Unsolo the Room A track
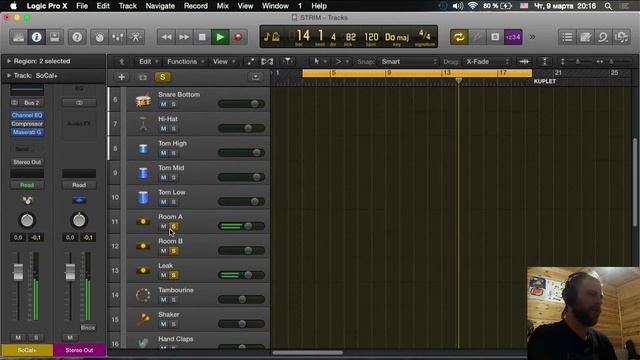The image size is (640, 360). [x=173, y=227]
